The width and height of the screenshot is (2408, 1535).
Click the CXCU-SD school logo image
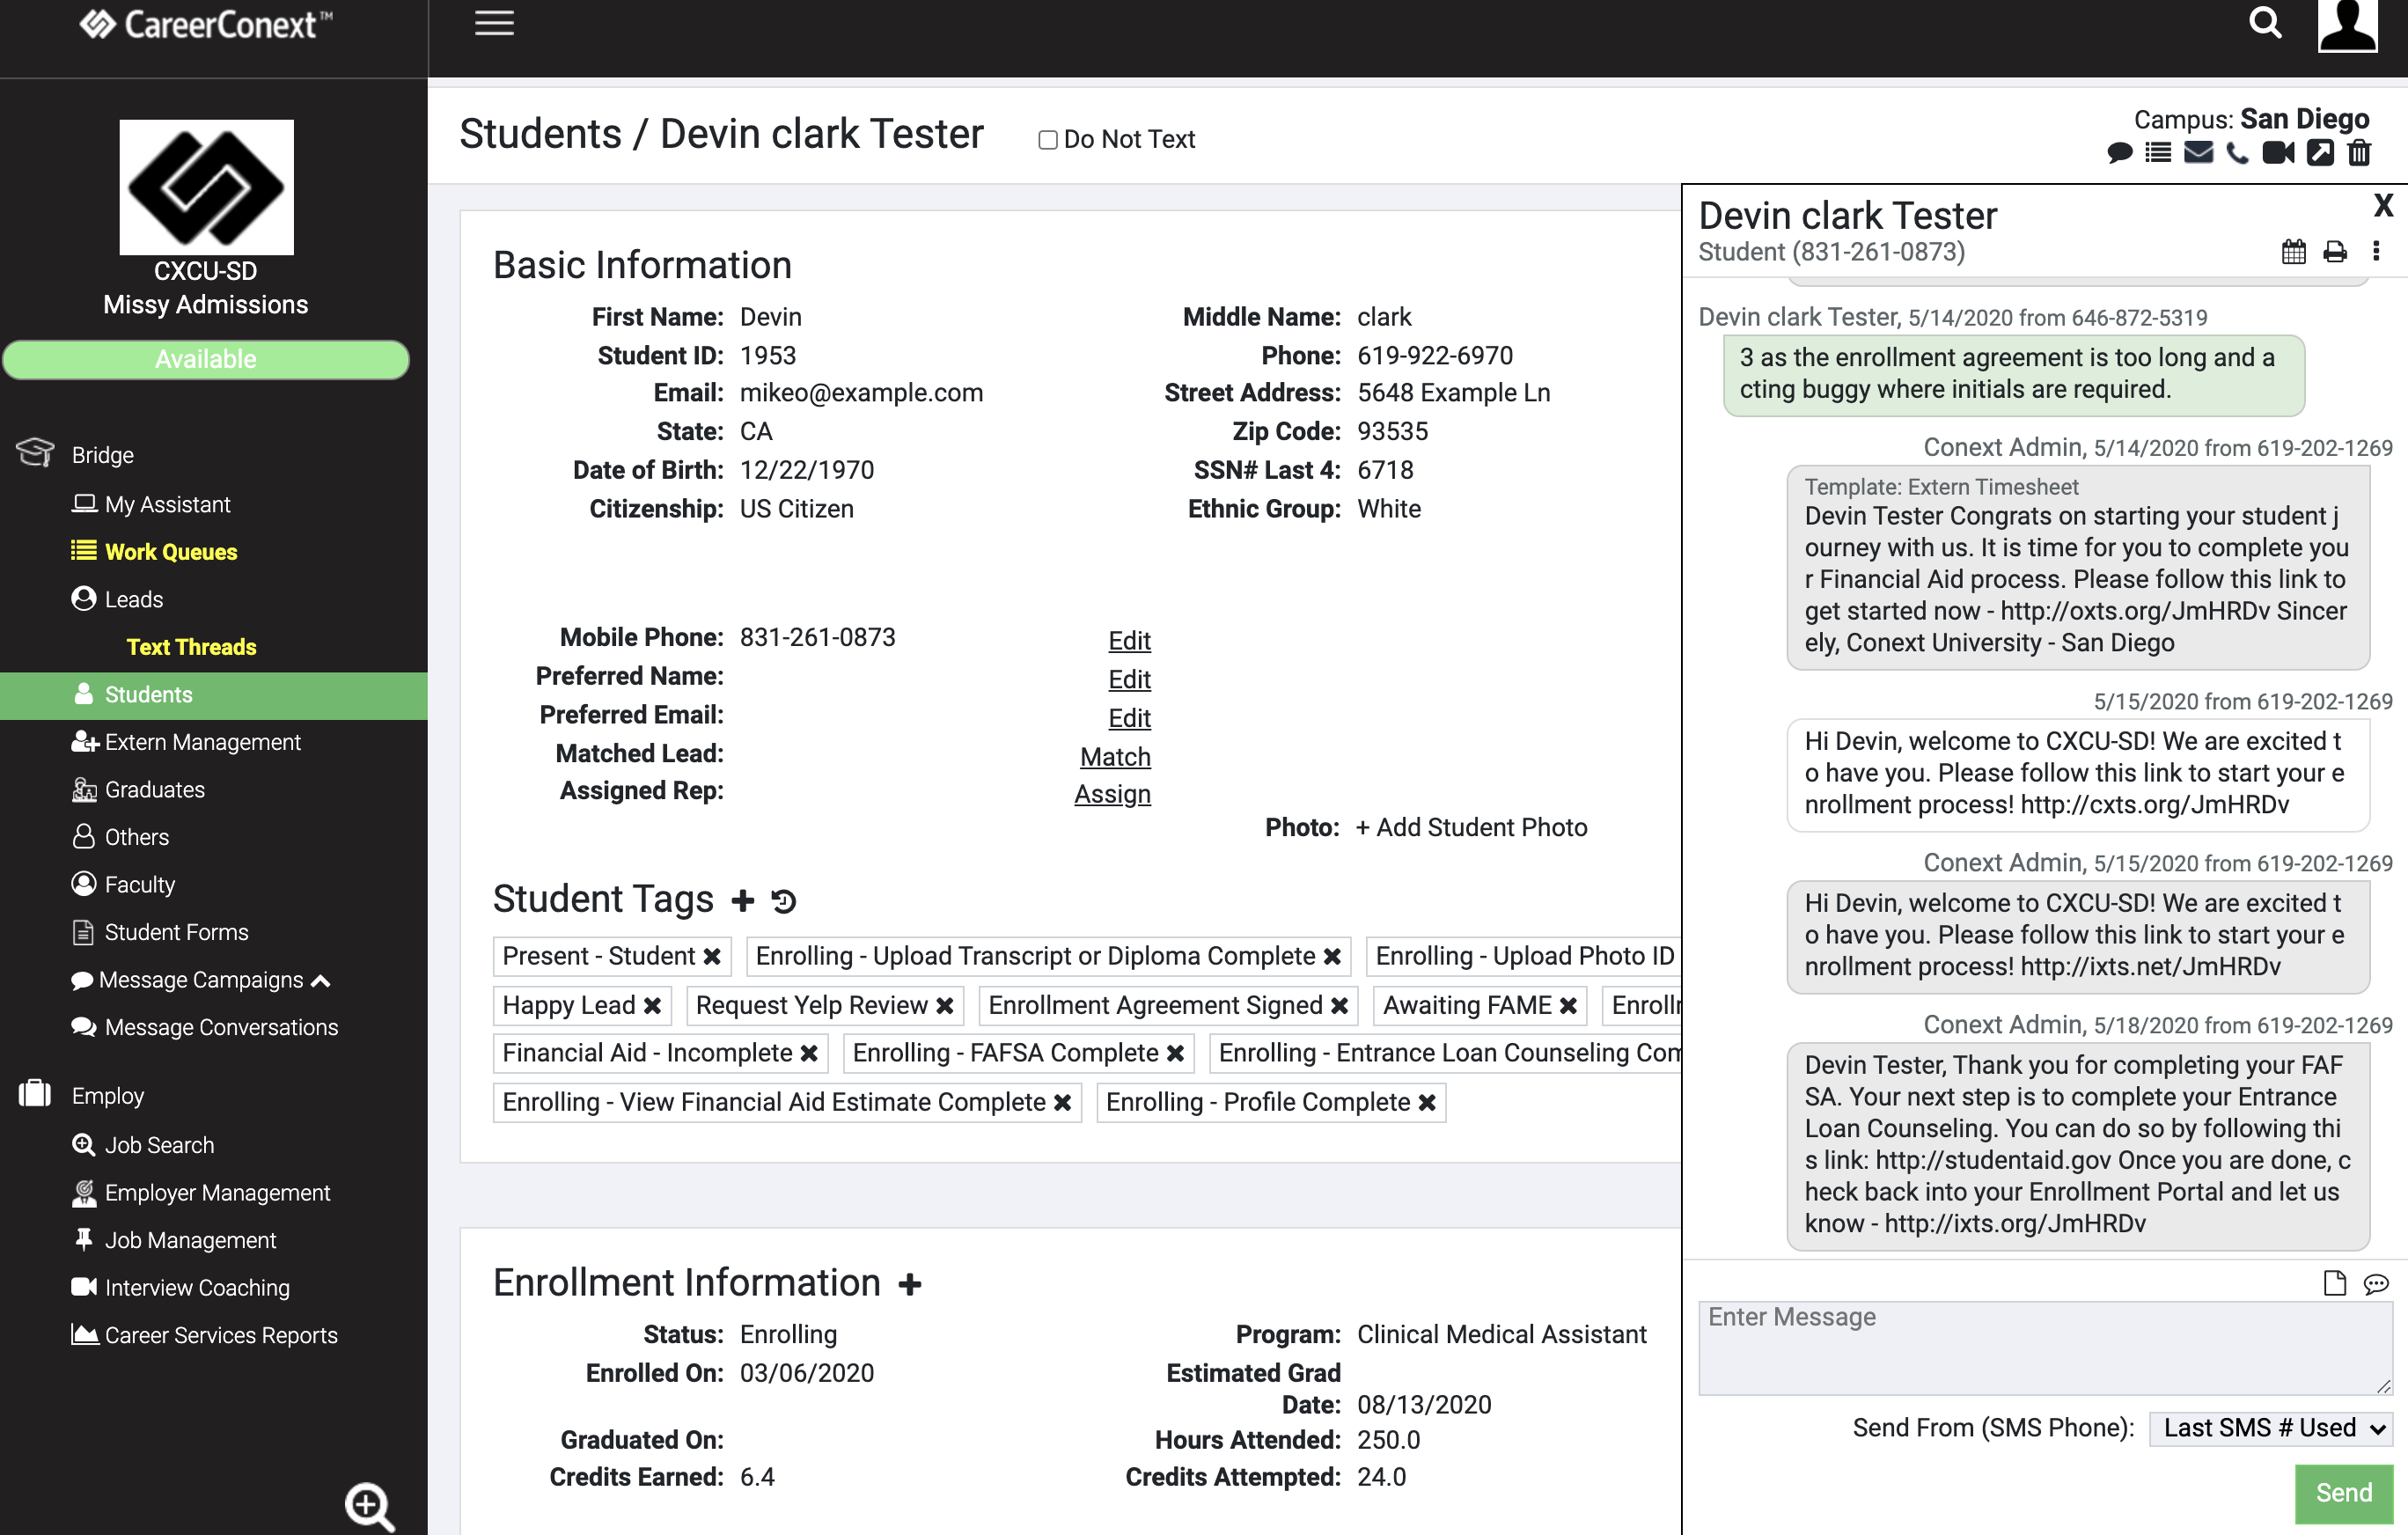point(206,187)
